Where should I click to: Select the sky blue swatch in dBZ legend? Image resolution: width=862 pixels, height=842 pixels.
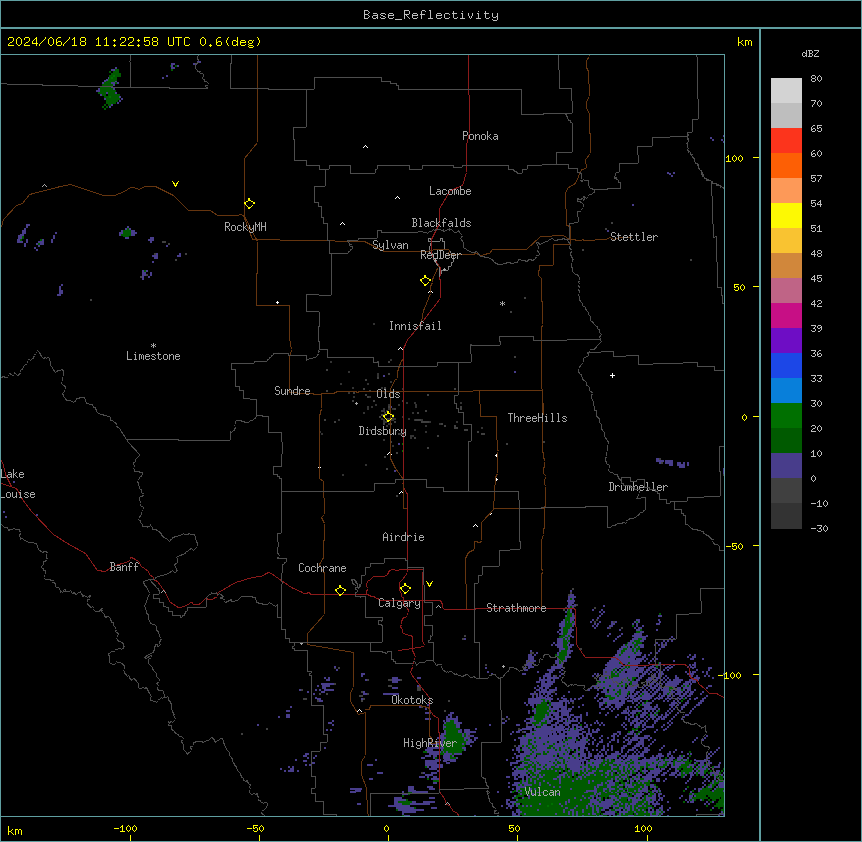point(786,390)
